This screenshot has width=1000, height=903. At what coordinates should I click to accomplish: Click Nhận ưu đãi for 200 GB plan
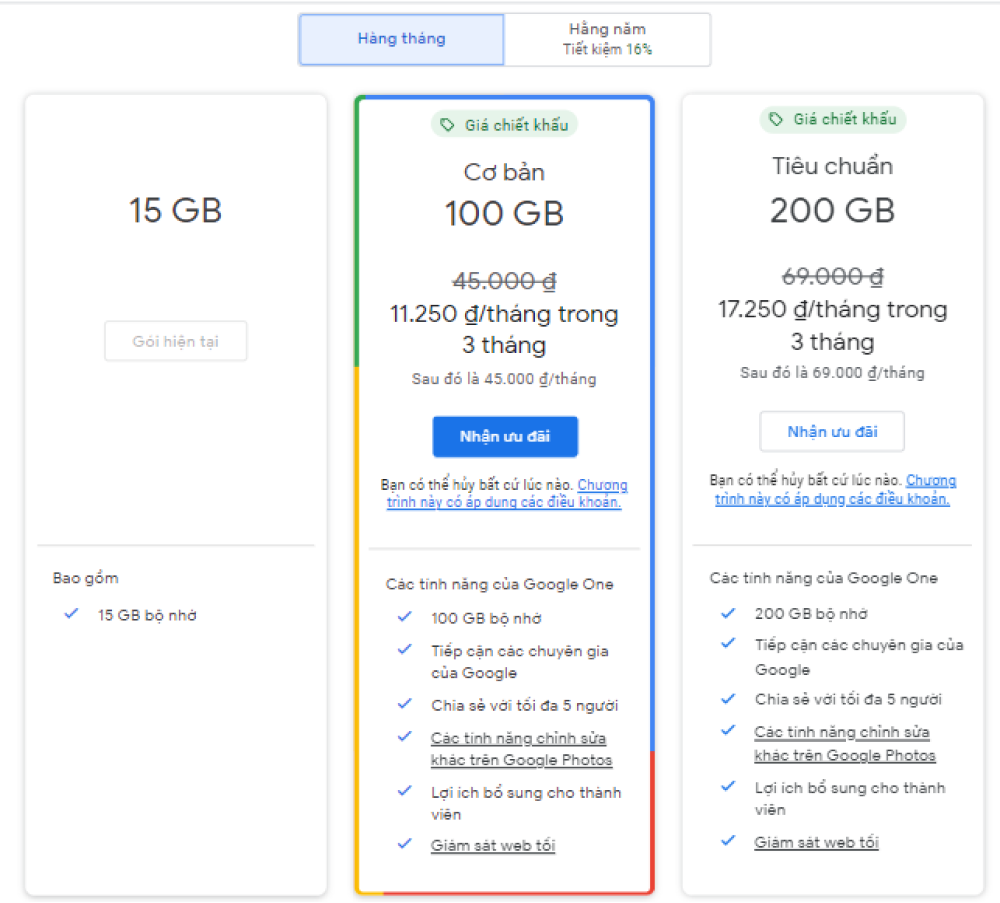[832, 432]
